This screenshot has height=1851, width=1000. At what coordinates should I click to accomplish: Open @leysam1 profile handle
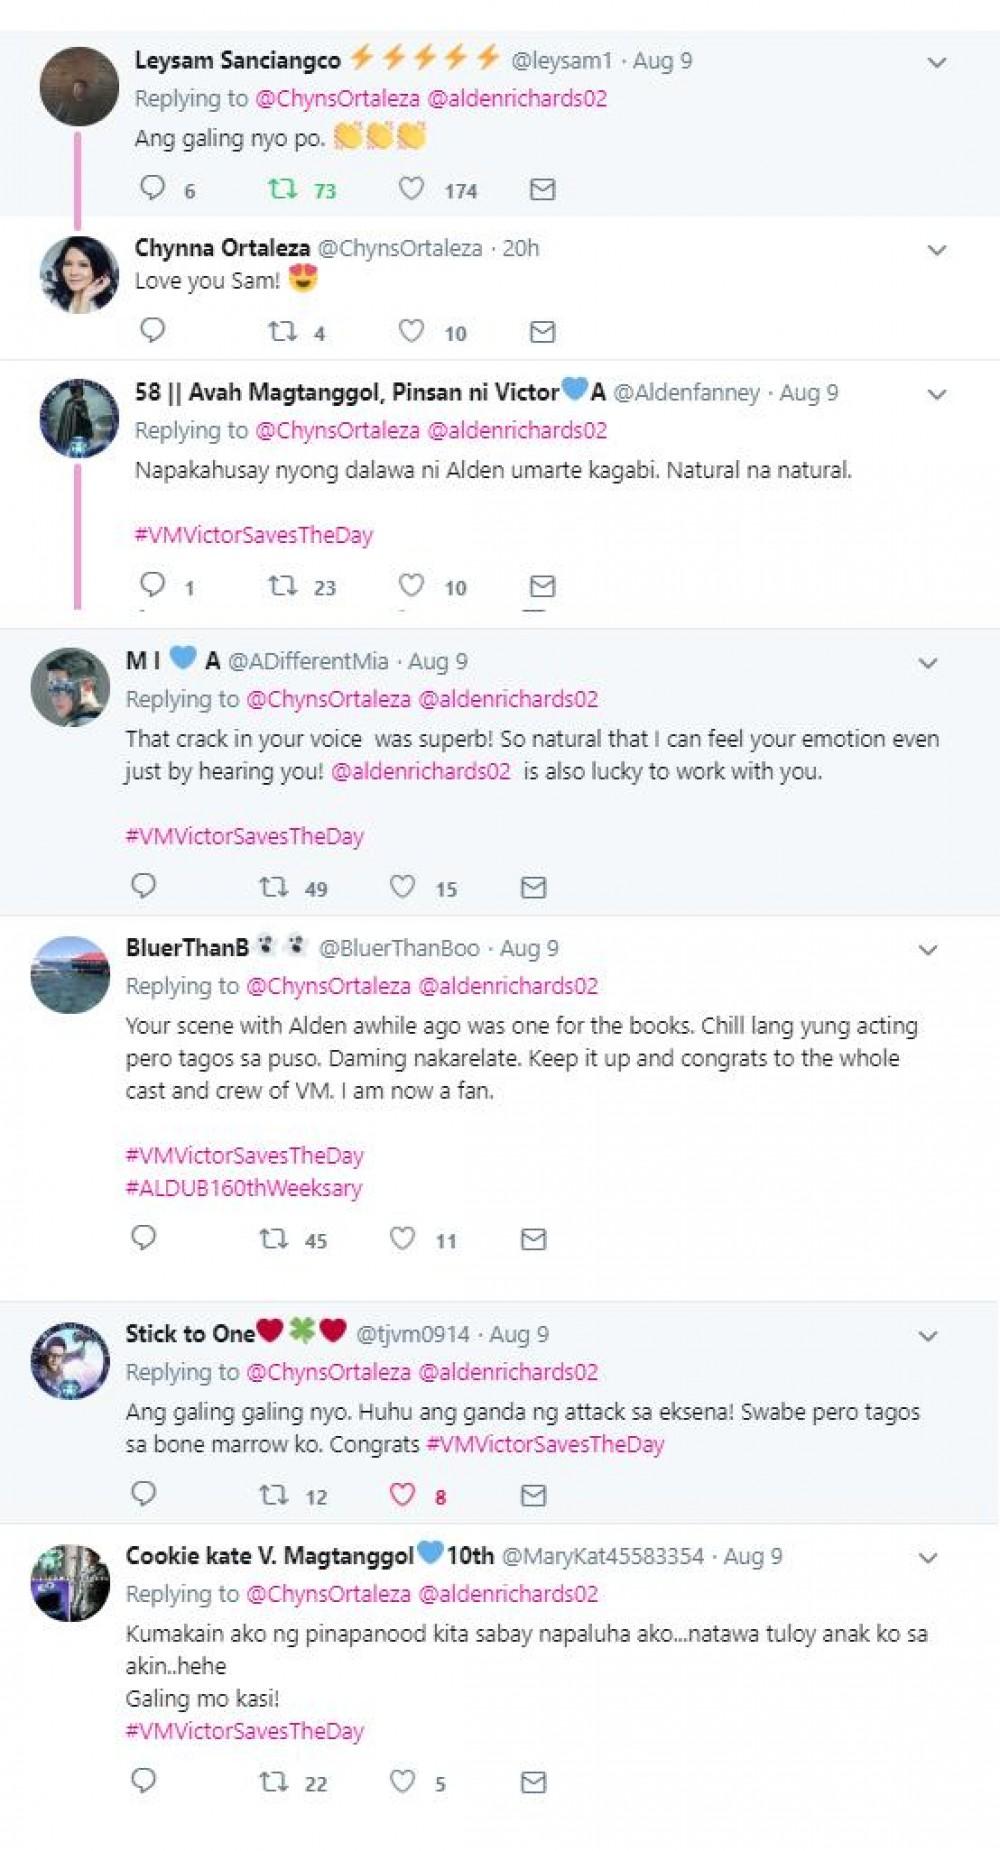click(561, 60)
